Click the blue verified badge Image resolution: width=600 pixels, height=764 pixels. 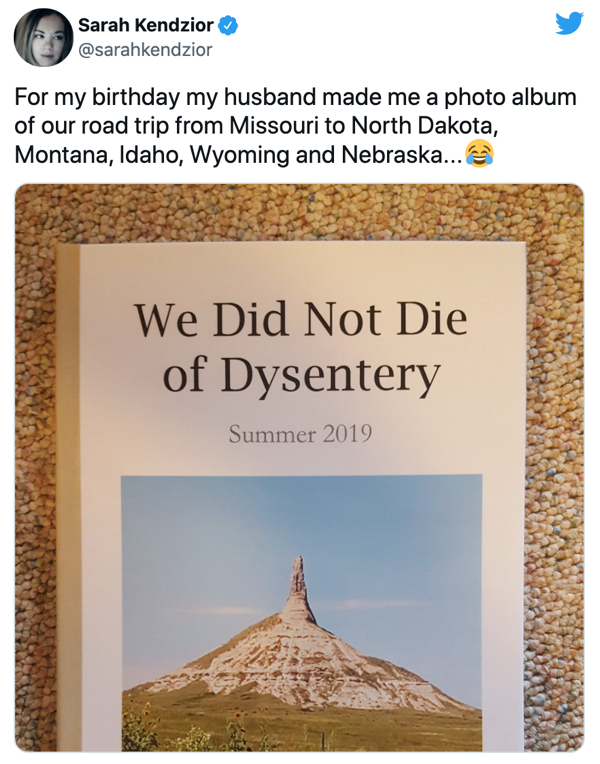pos(228,25)
